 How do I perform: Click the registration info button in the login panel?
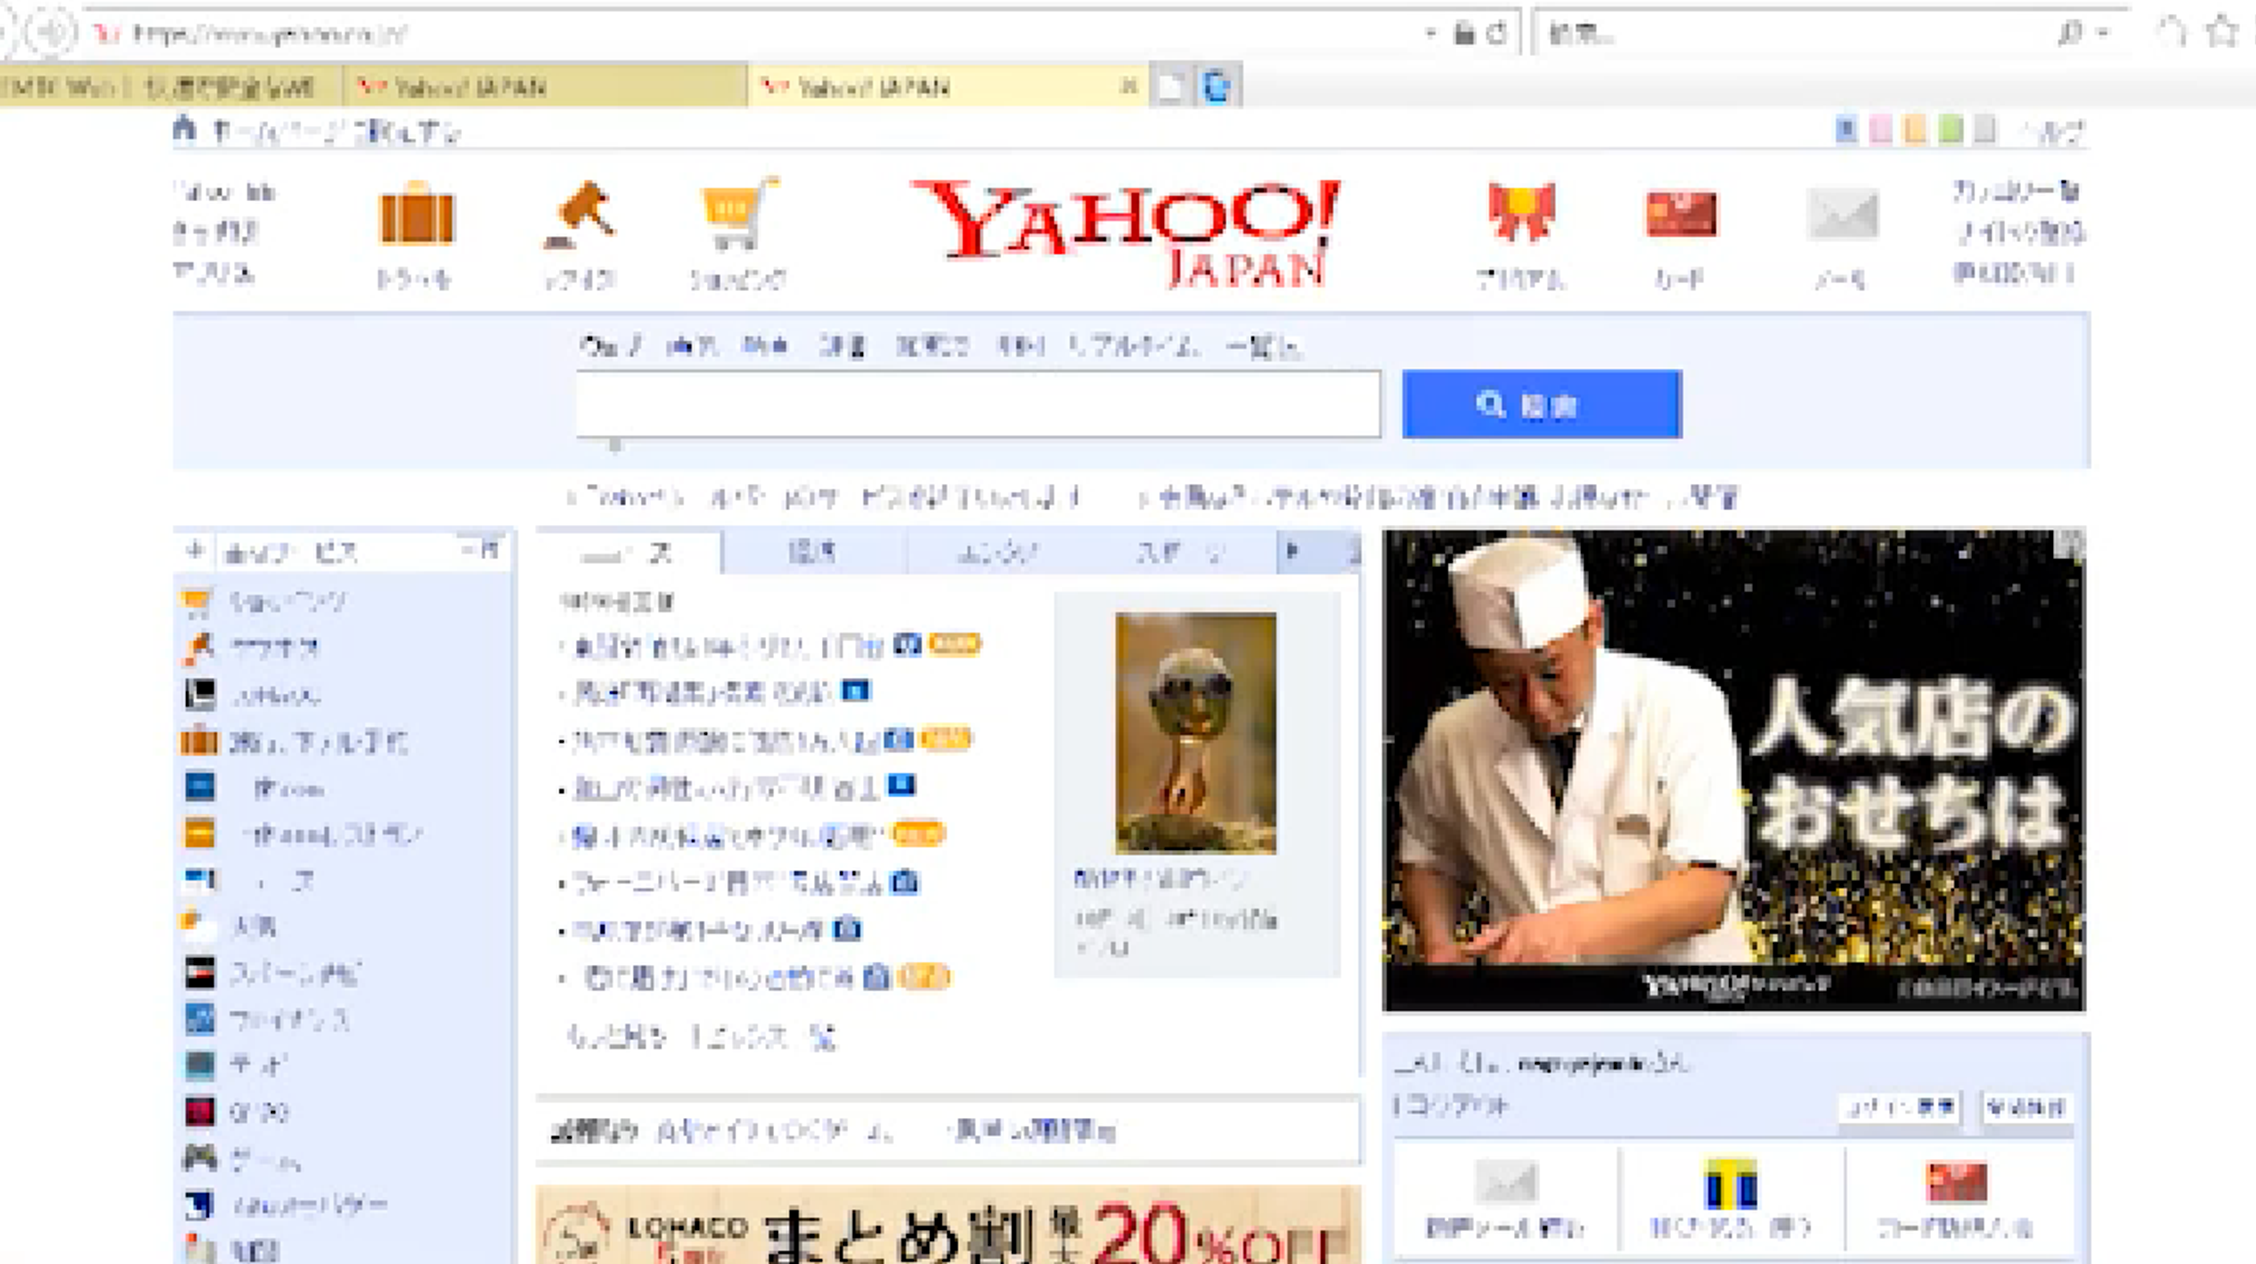click(2026, 1107)
